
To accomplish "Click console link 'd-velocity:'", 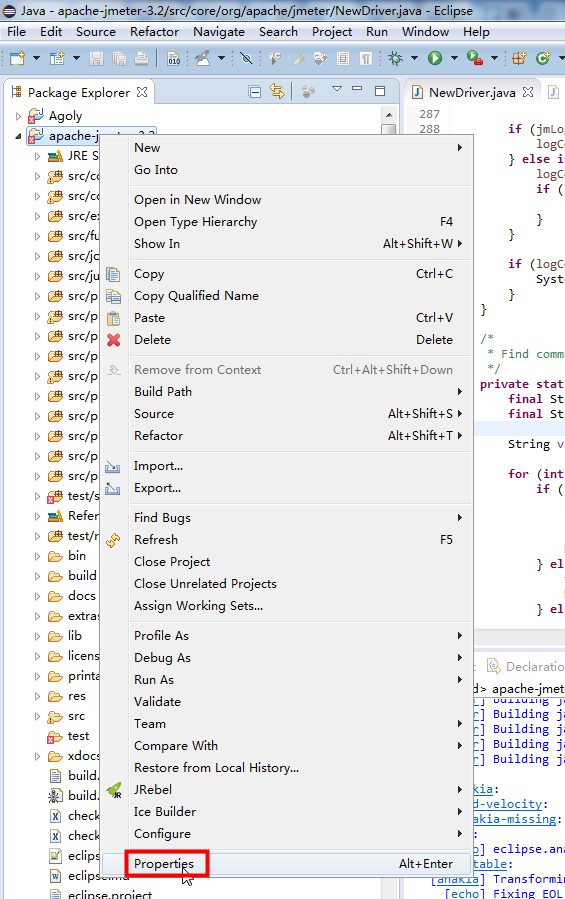I will (507, 804).
